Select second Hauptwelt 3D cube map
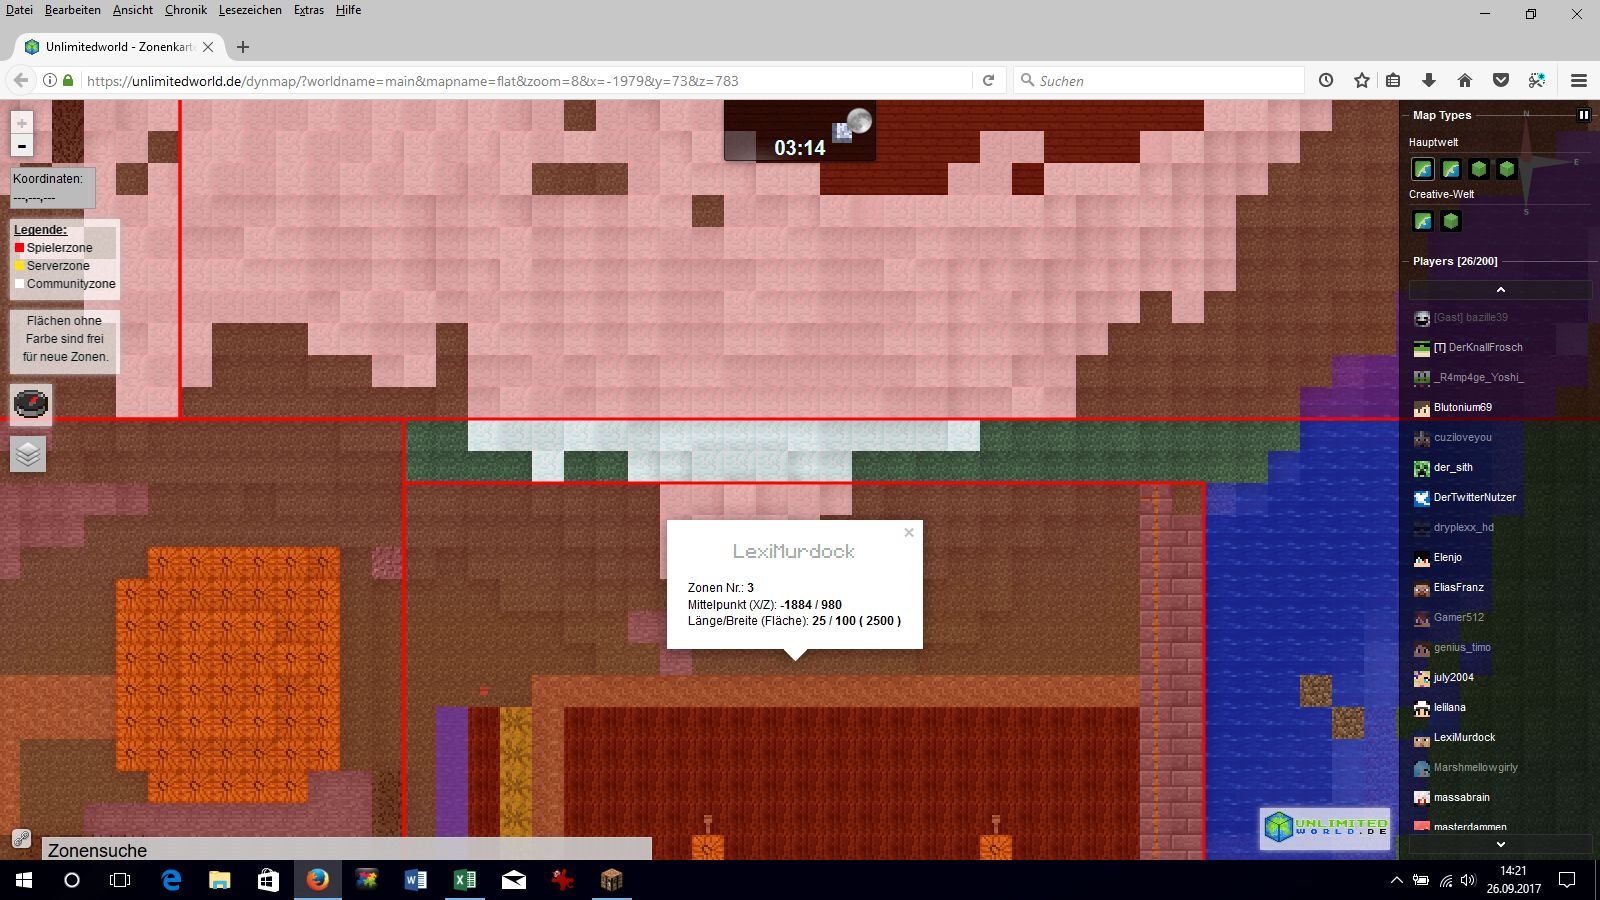The image size is (1600, 900). click(1506, 169)
